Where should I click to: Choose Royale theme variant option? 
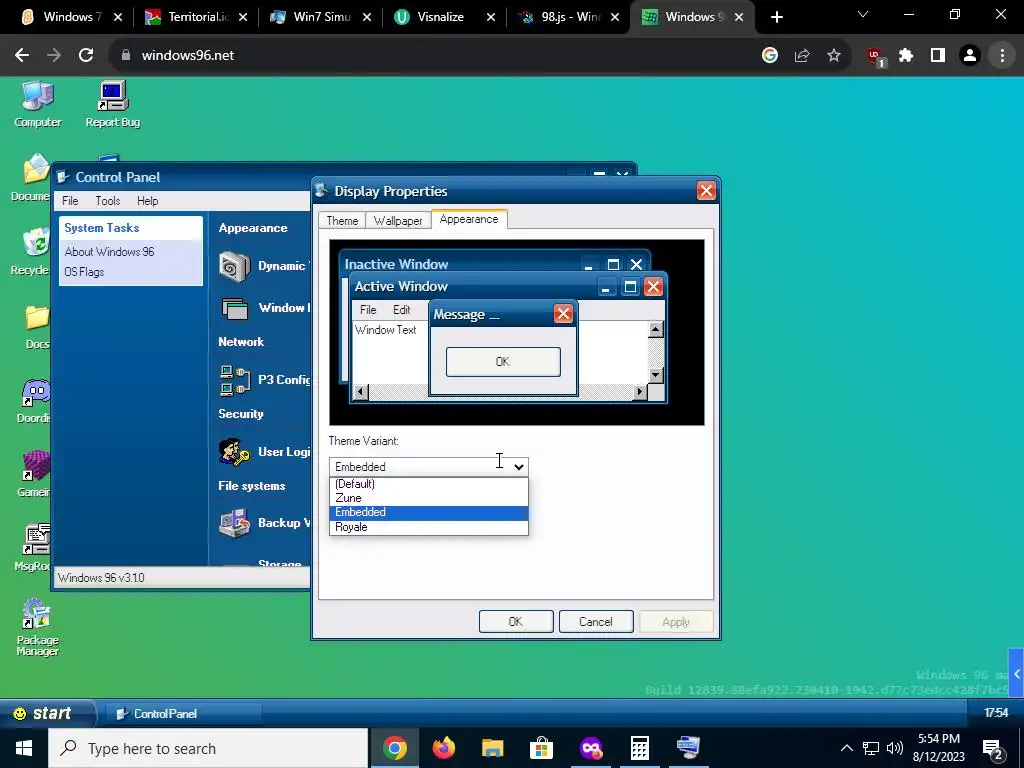(429, 527)
